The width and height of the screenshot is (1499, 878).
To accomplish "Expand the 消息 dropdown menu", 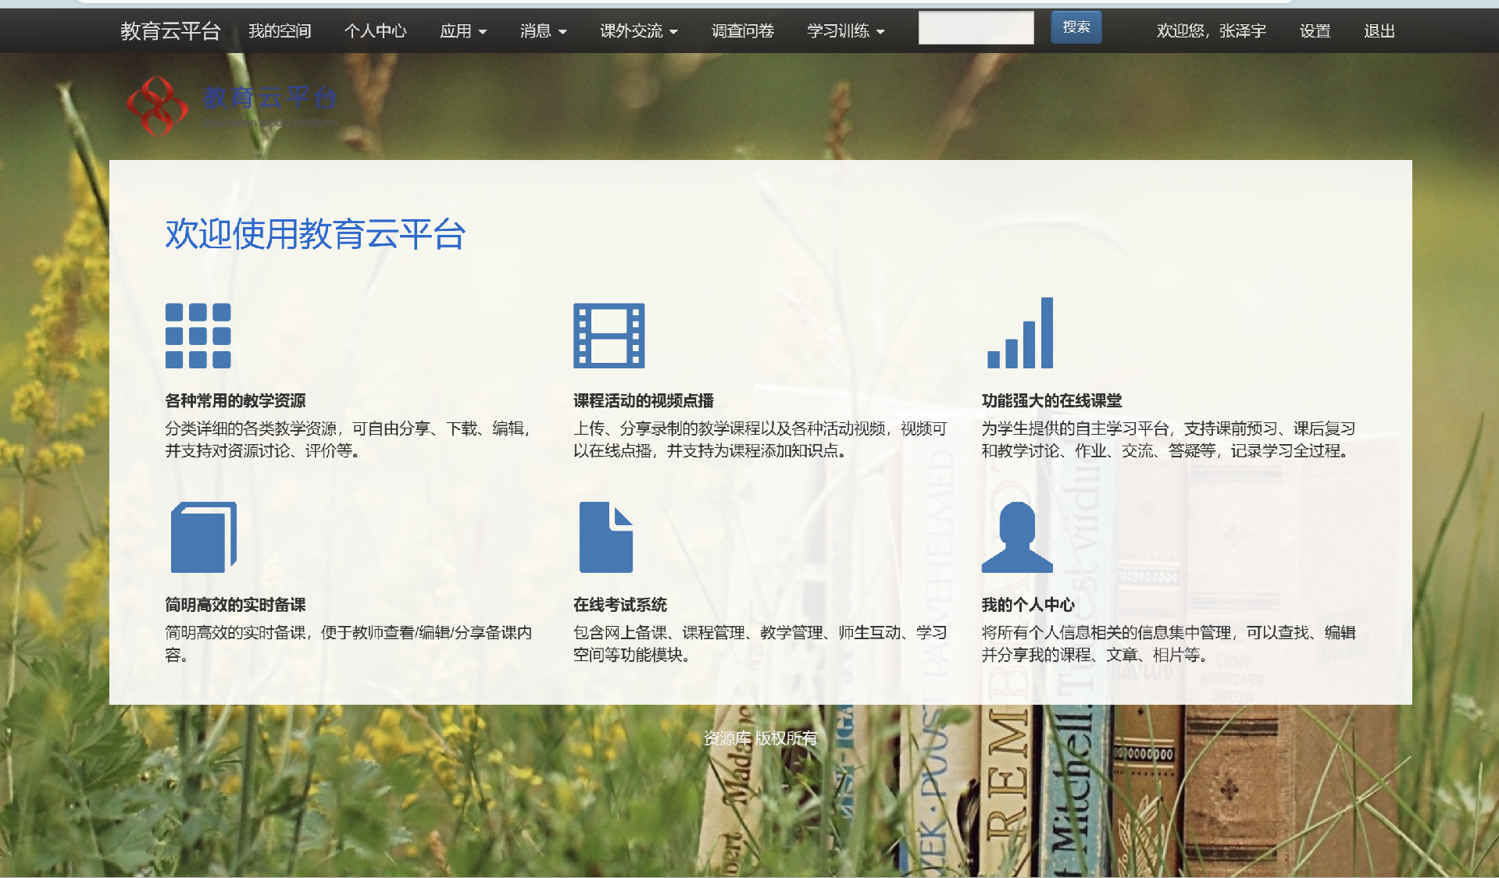I will coord(543,31).
